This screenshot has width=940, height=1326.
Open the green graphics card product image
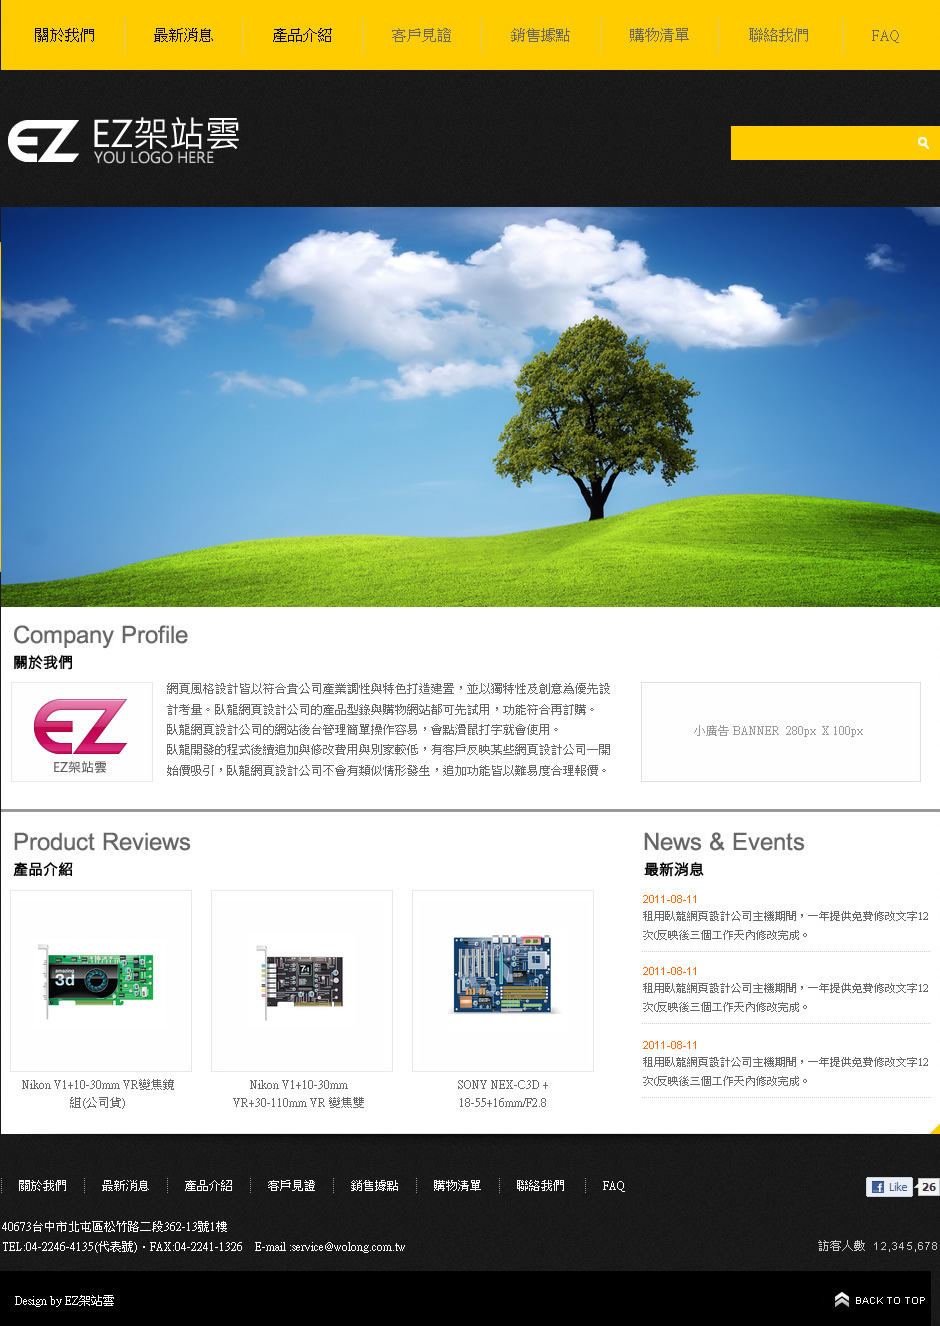click(100, 980)
